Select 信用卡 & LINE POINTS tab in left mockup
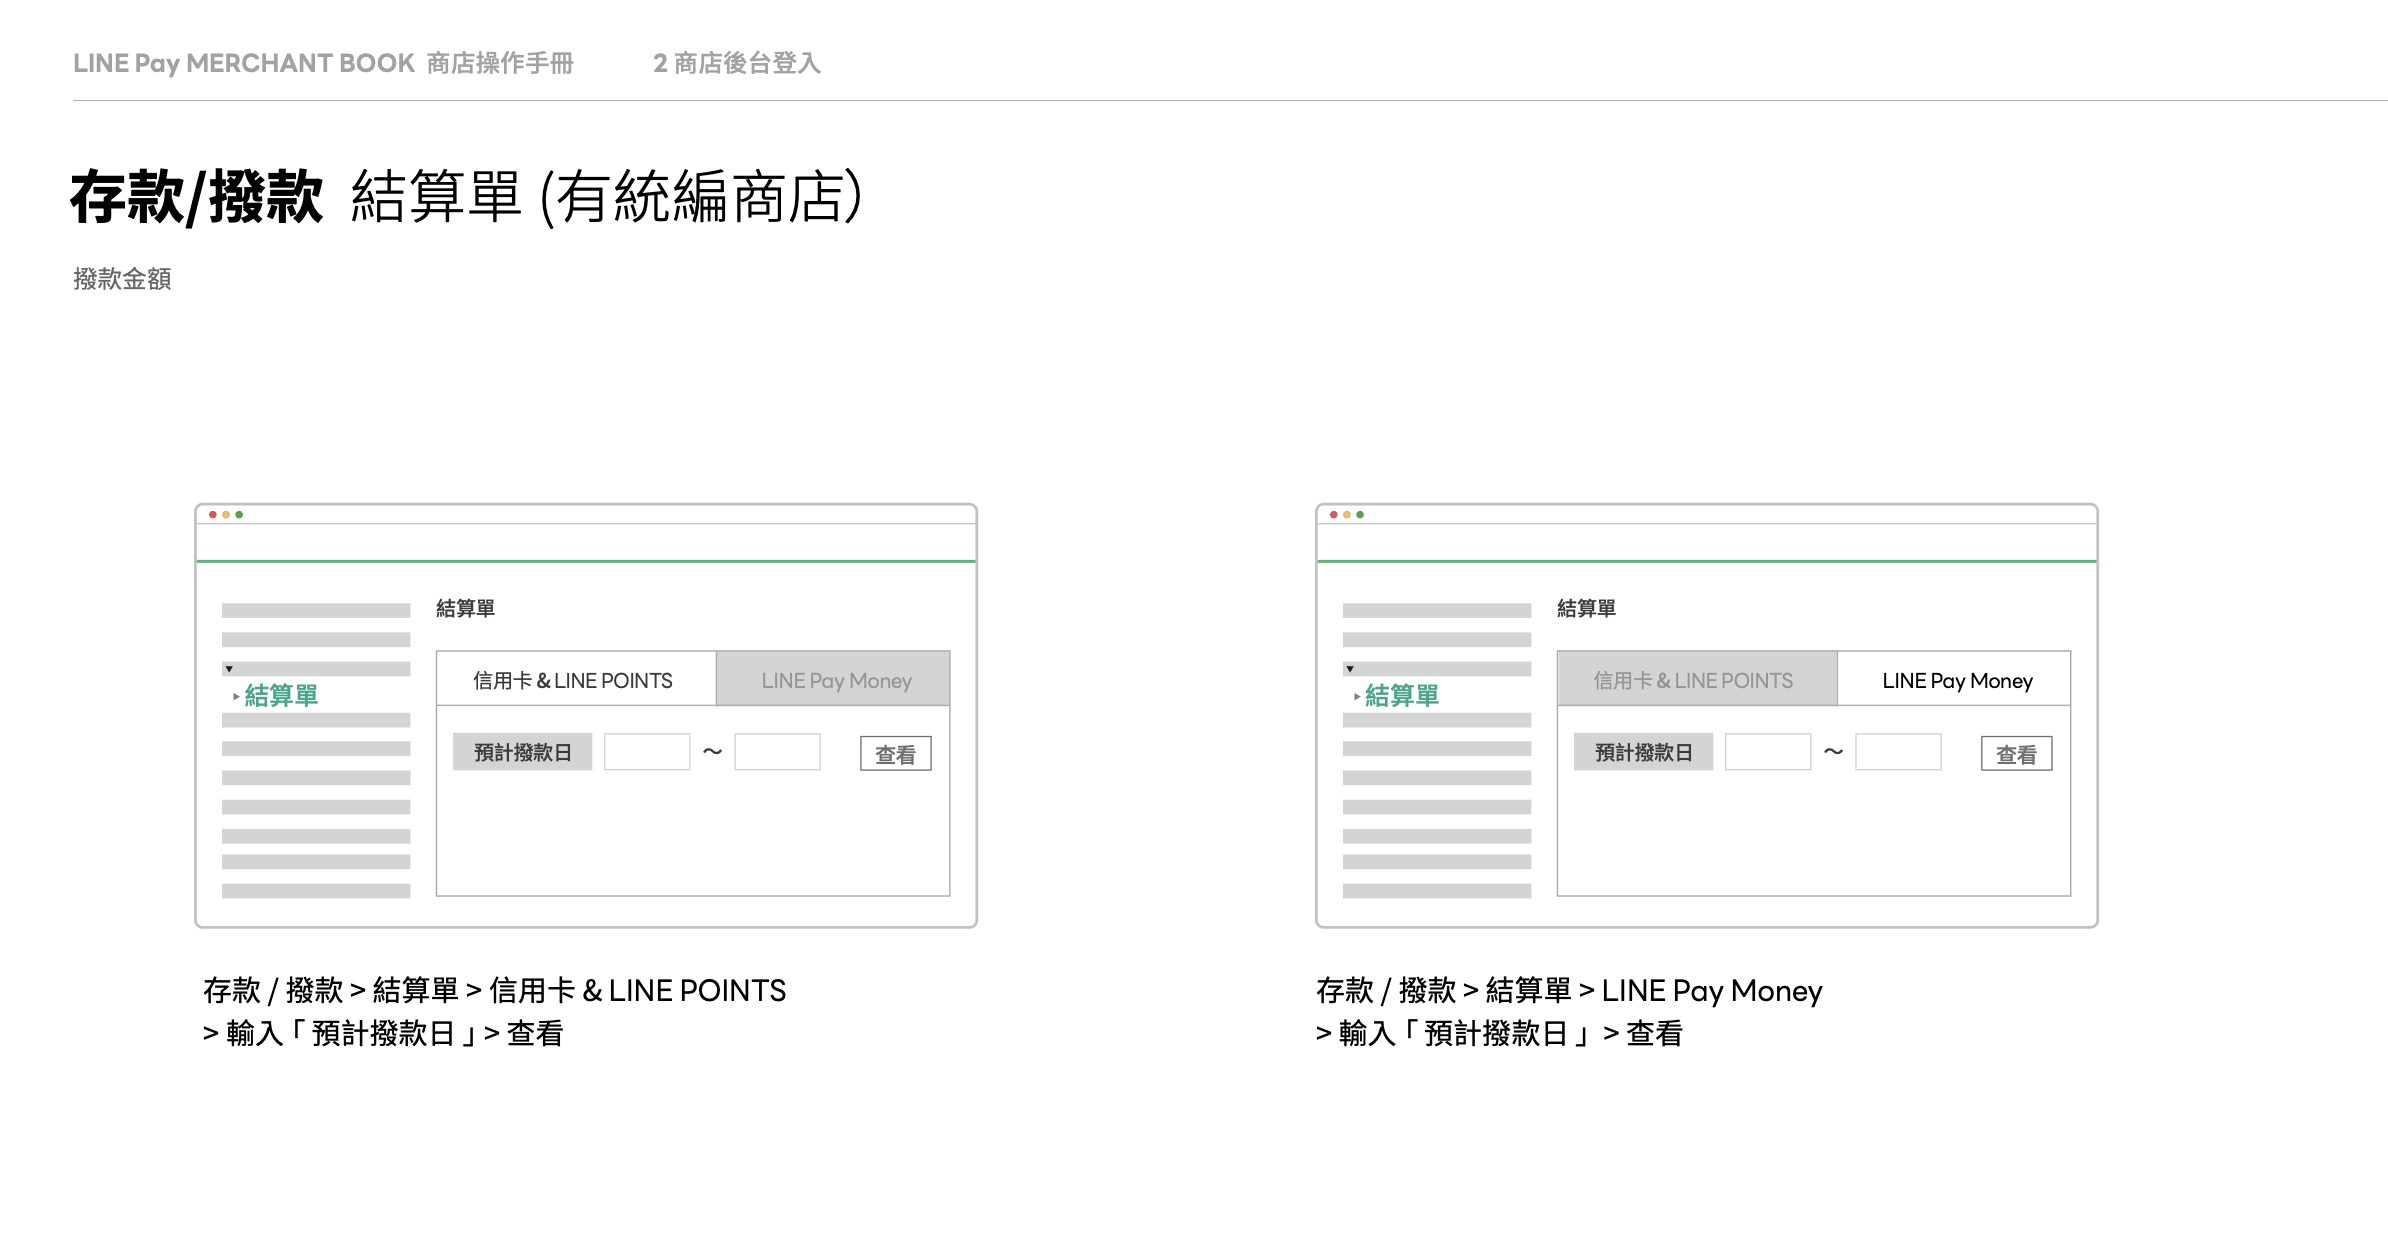 pos(576,680)
